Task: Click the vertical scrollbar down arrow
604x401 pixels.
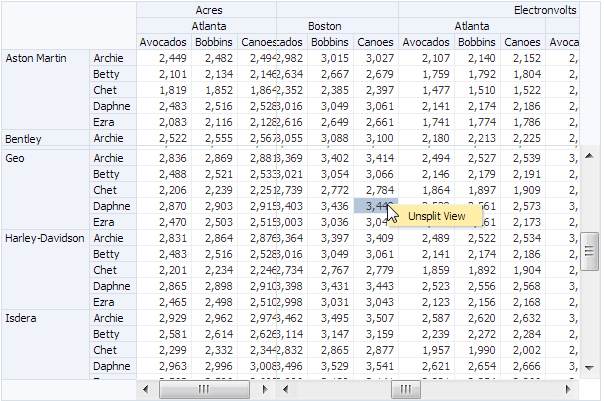Action: click(589, 368)
